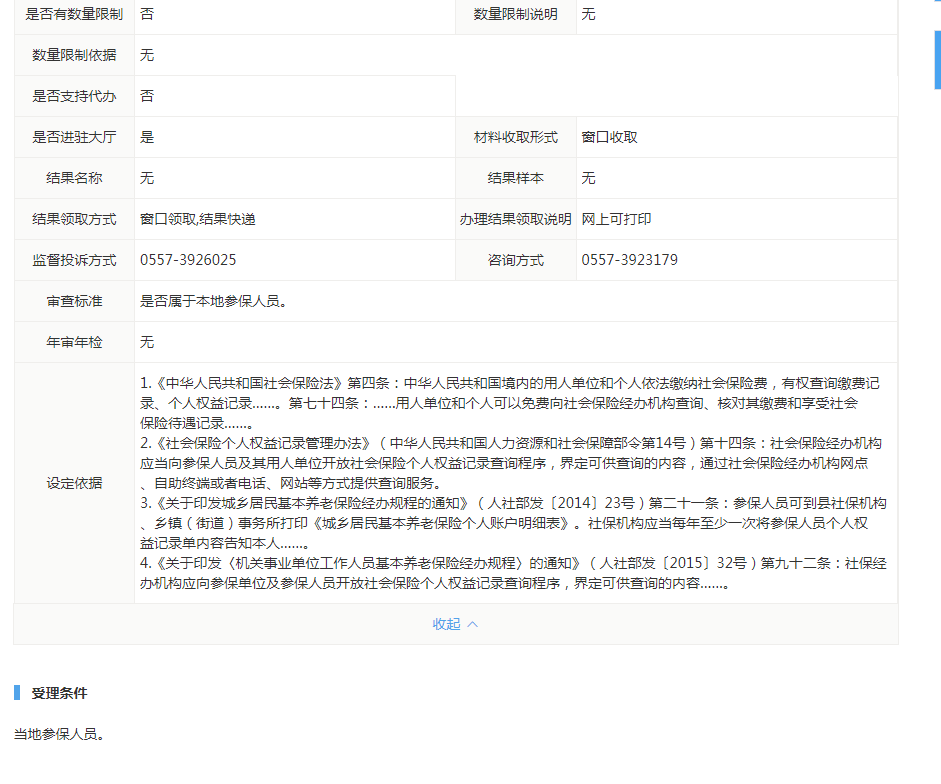
Task: Select the 咨询方式 label cell
Action: coord(516,260)
